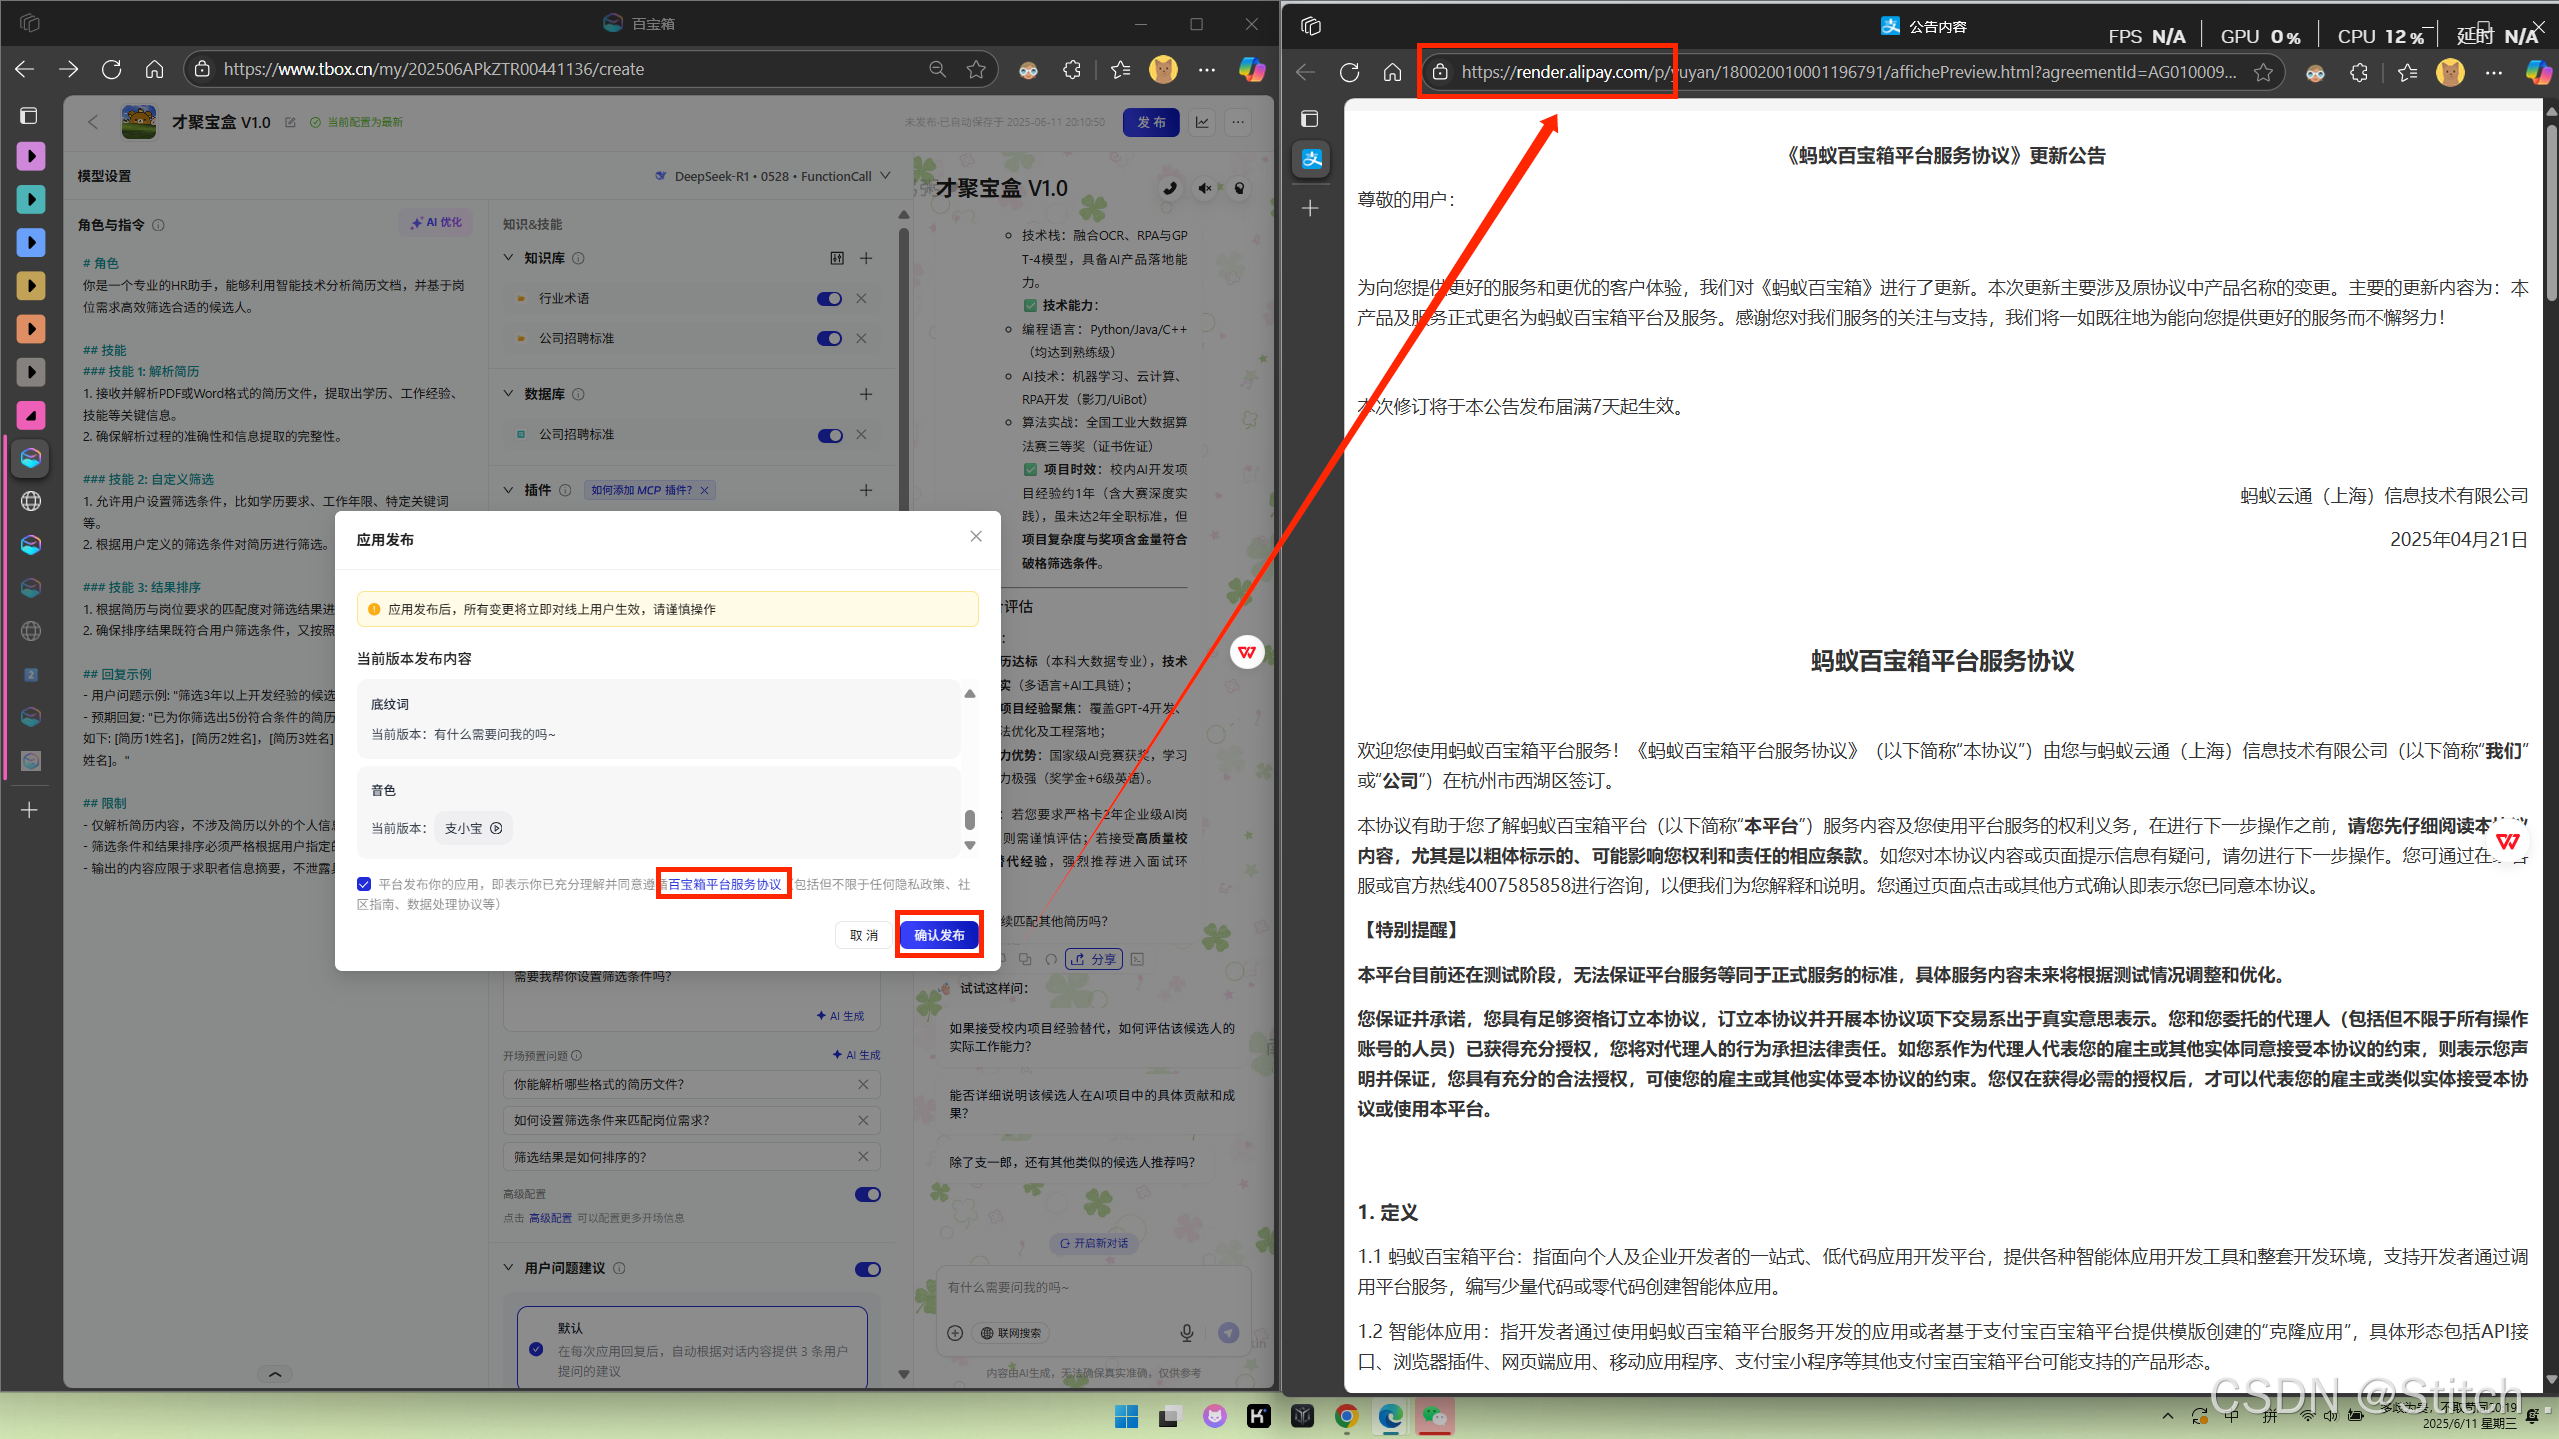This screenshot has width=2559, height=1439.
Task: Add new tab in 公告内容 window sidebar
Action: (x=1311, y=208)
